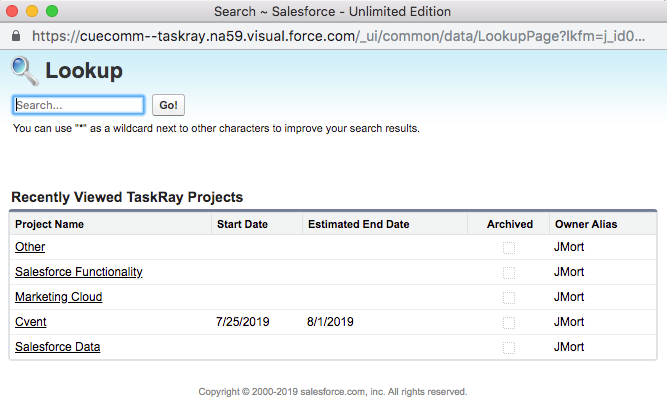Click JMort owner in Marketing Cloud row
667x400 pixels.
(569, 297)
